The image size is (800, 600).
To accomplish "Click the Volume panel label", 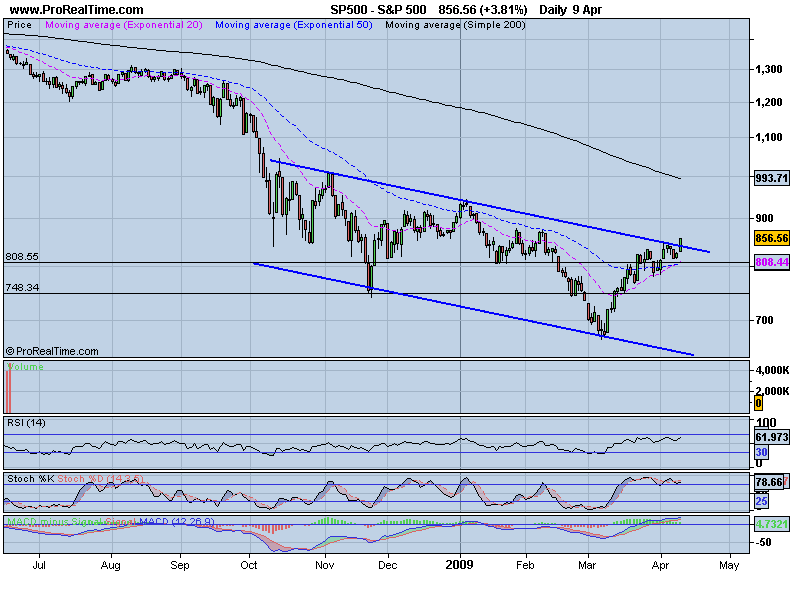I will click(x=26, y=367).
